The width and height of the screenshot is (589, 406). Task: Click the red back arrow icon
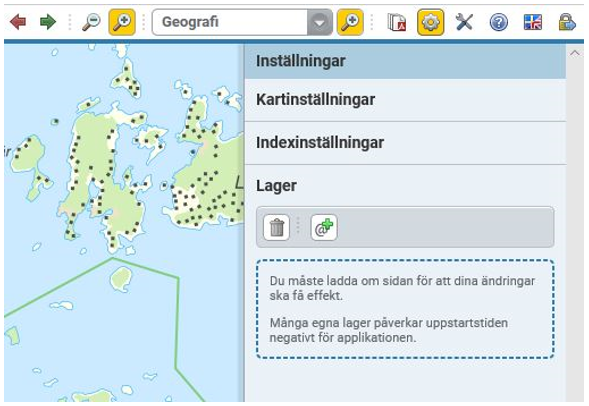coord(18,22)
